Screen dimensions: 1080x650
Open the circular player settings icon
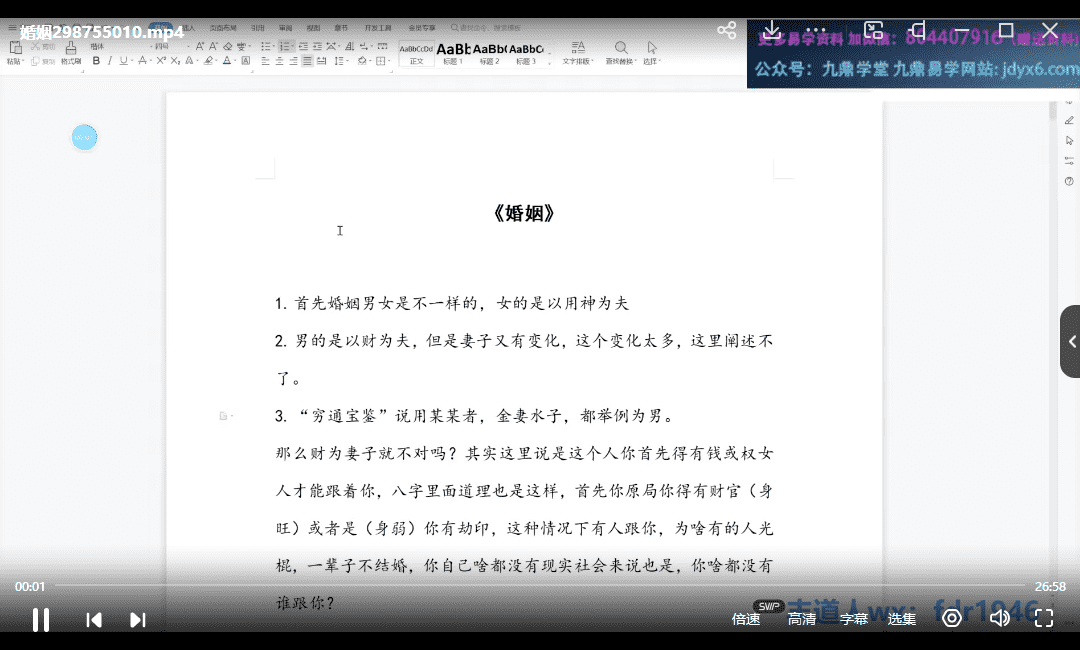pyautogui.click(x=952, y=618)
